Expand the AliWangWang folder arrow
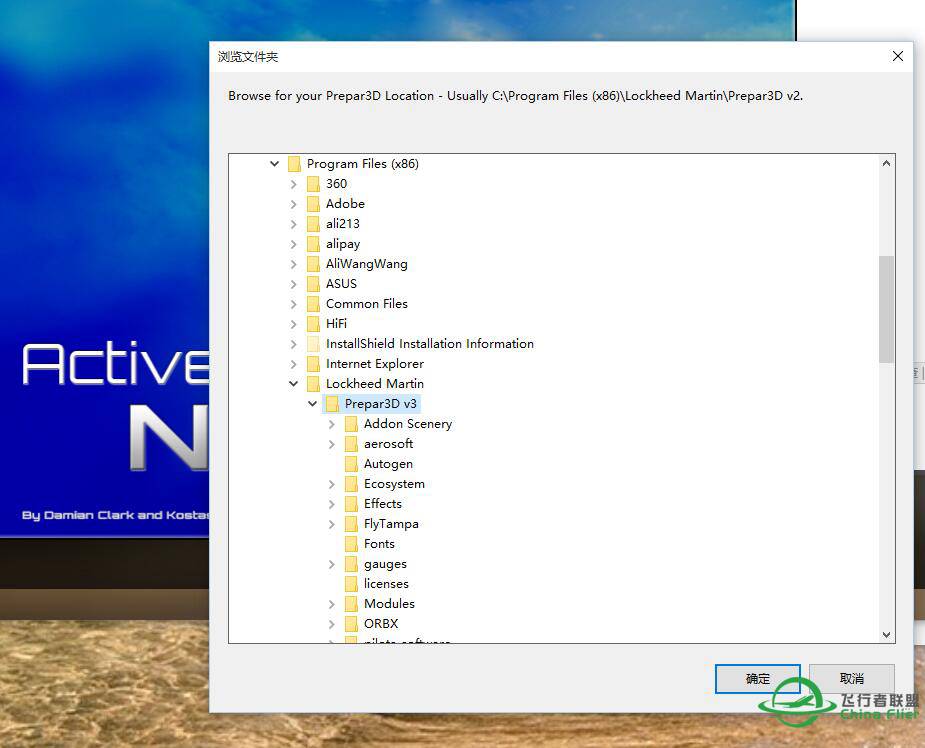 293,264
